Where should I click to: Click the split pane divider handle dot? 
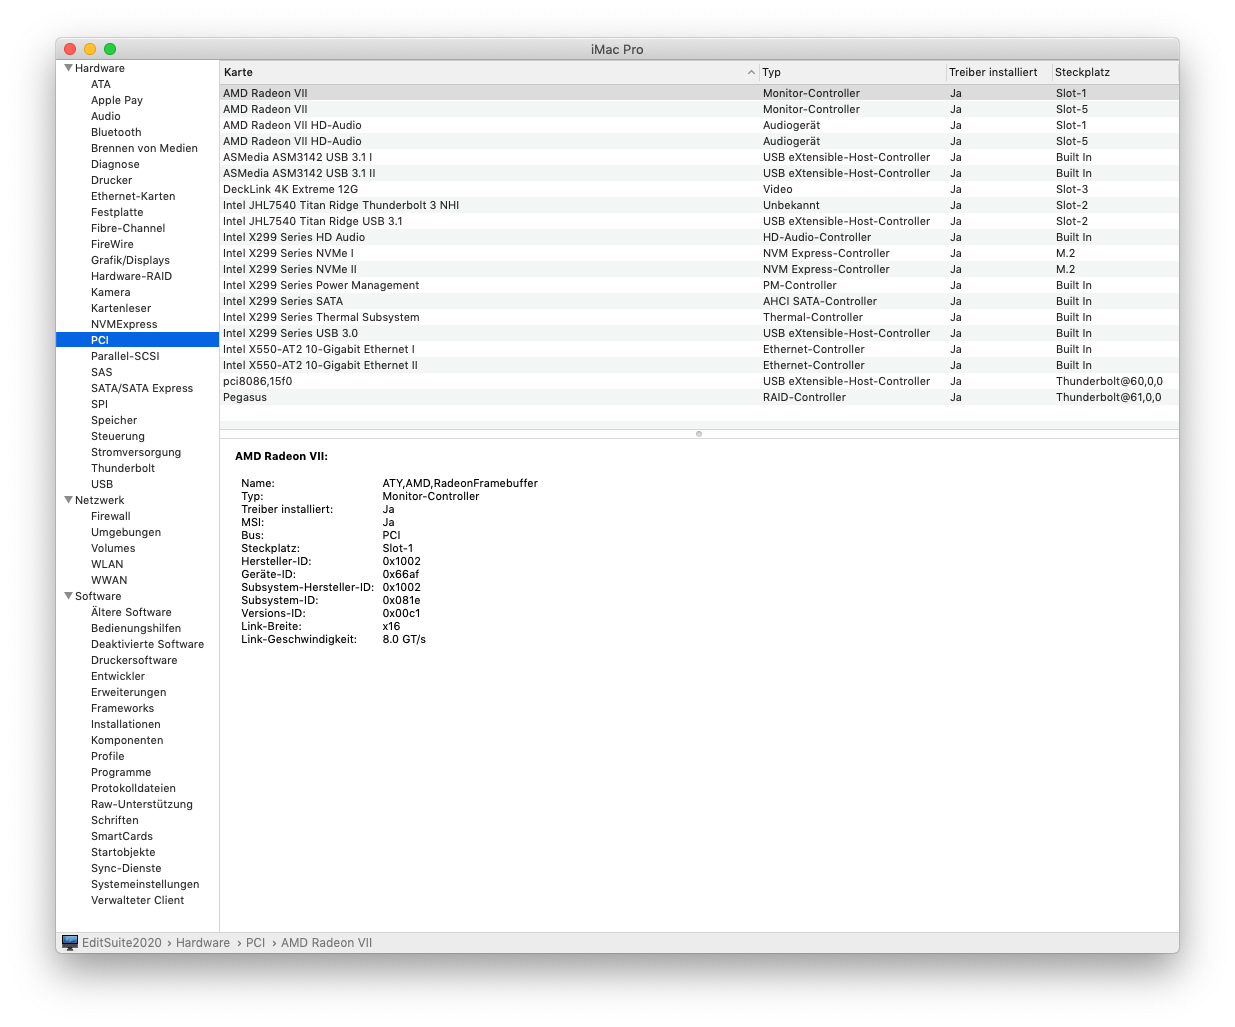point(699,434)
